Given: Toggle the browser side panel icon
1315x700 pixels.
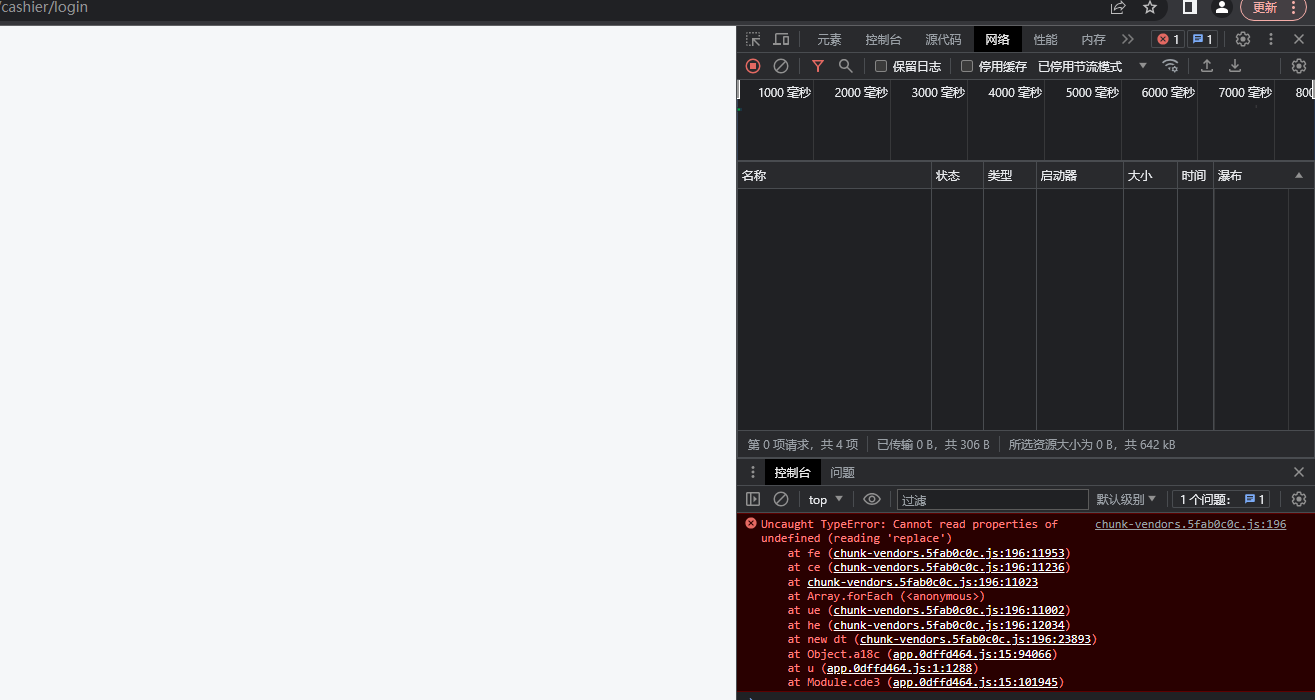Looking at the screenshot, I should point(1190,8).
